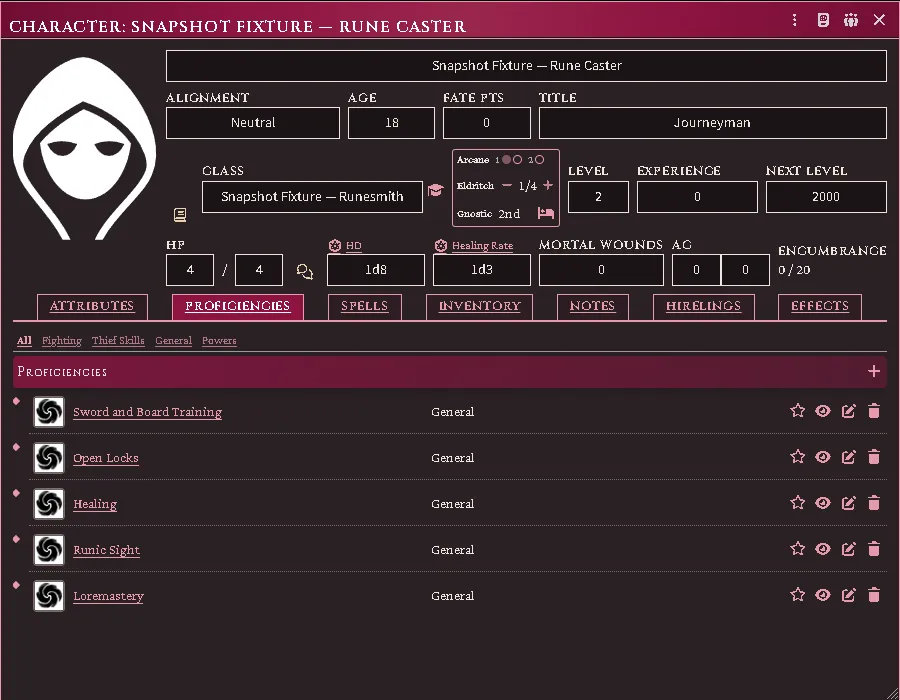Click the book icon under the portrait
Image resolution: width=900 pixels, height=700 pixels.
coord(180,215)
